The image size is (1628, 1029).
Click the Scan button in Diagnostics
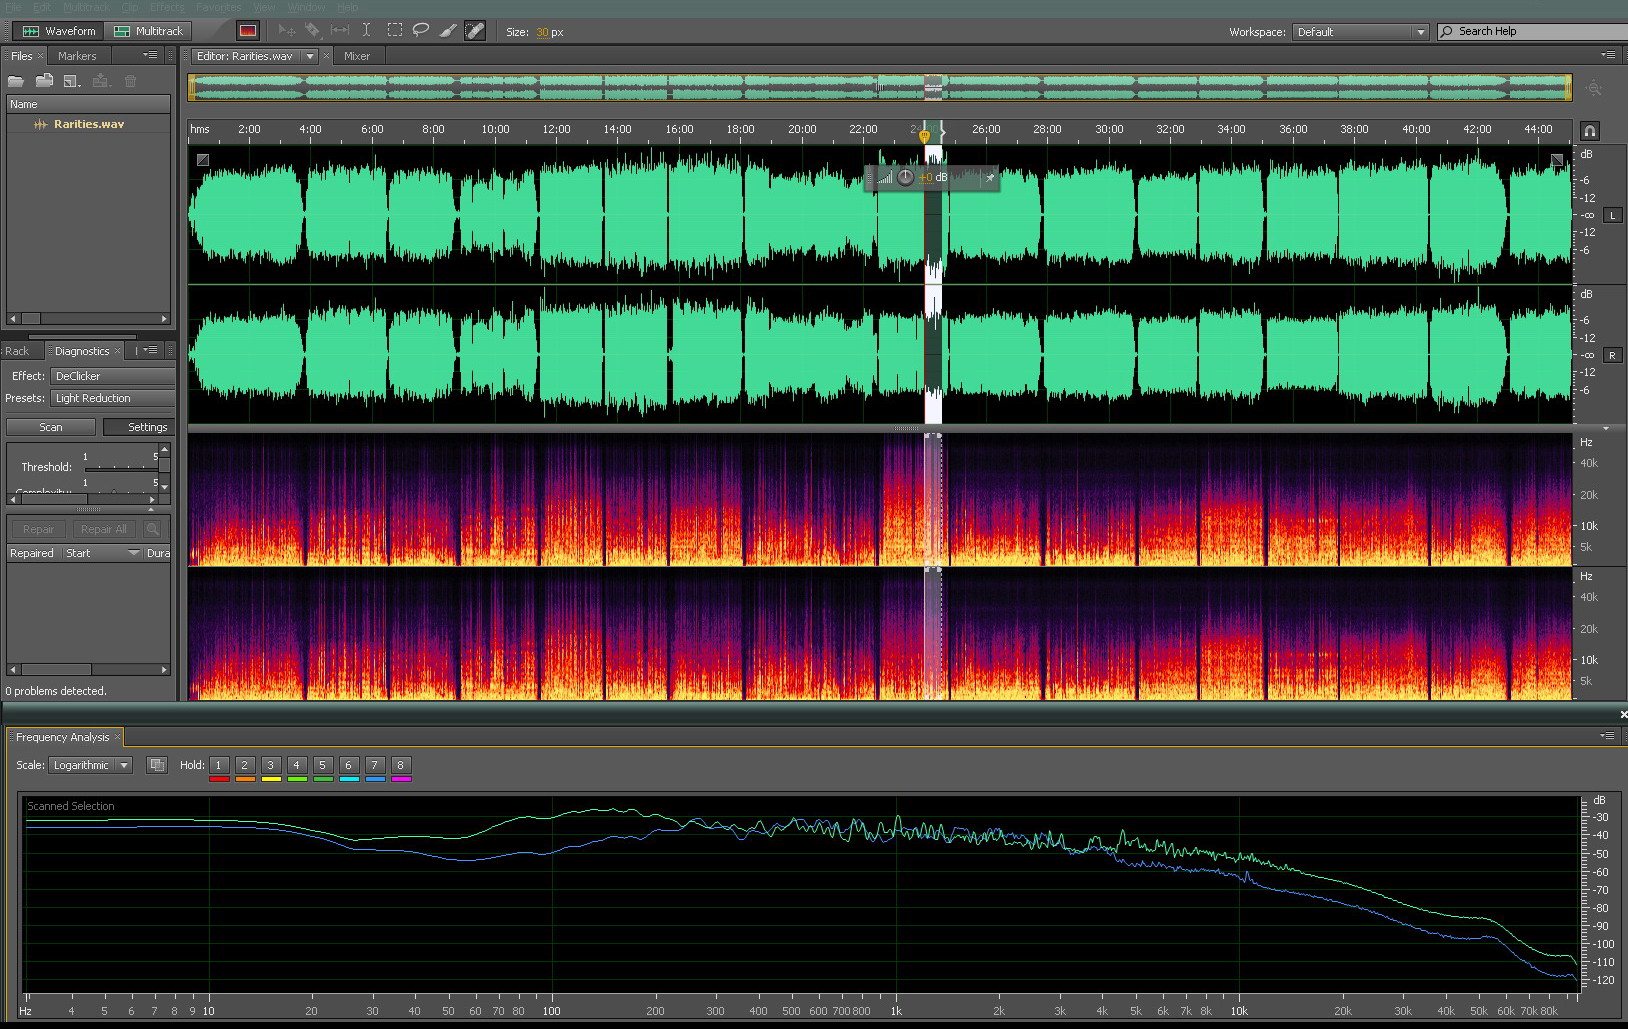51,427
